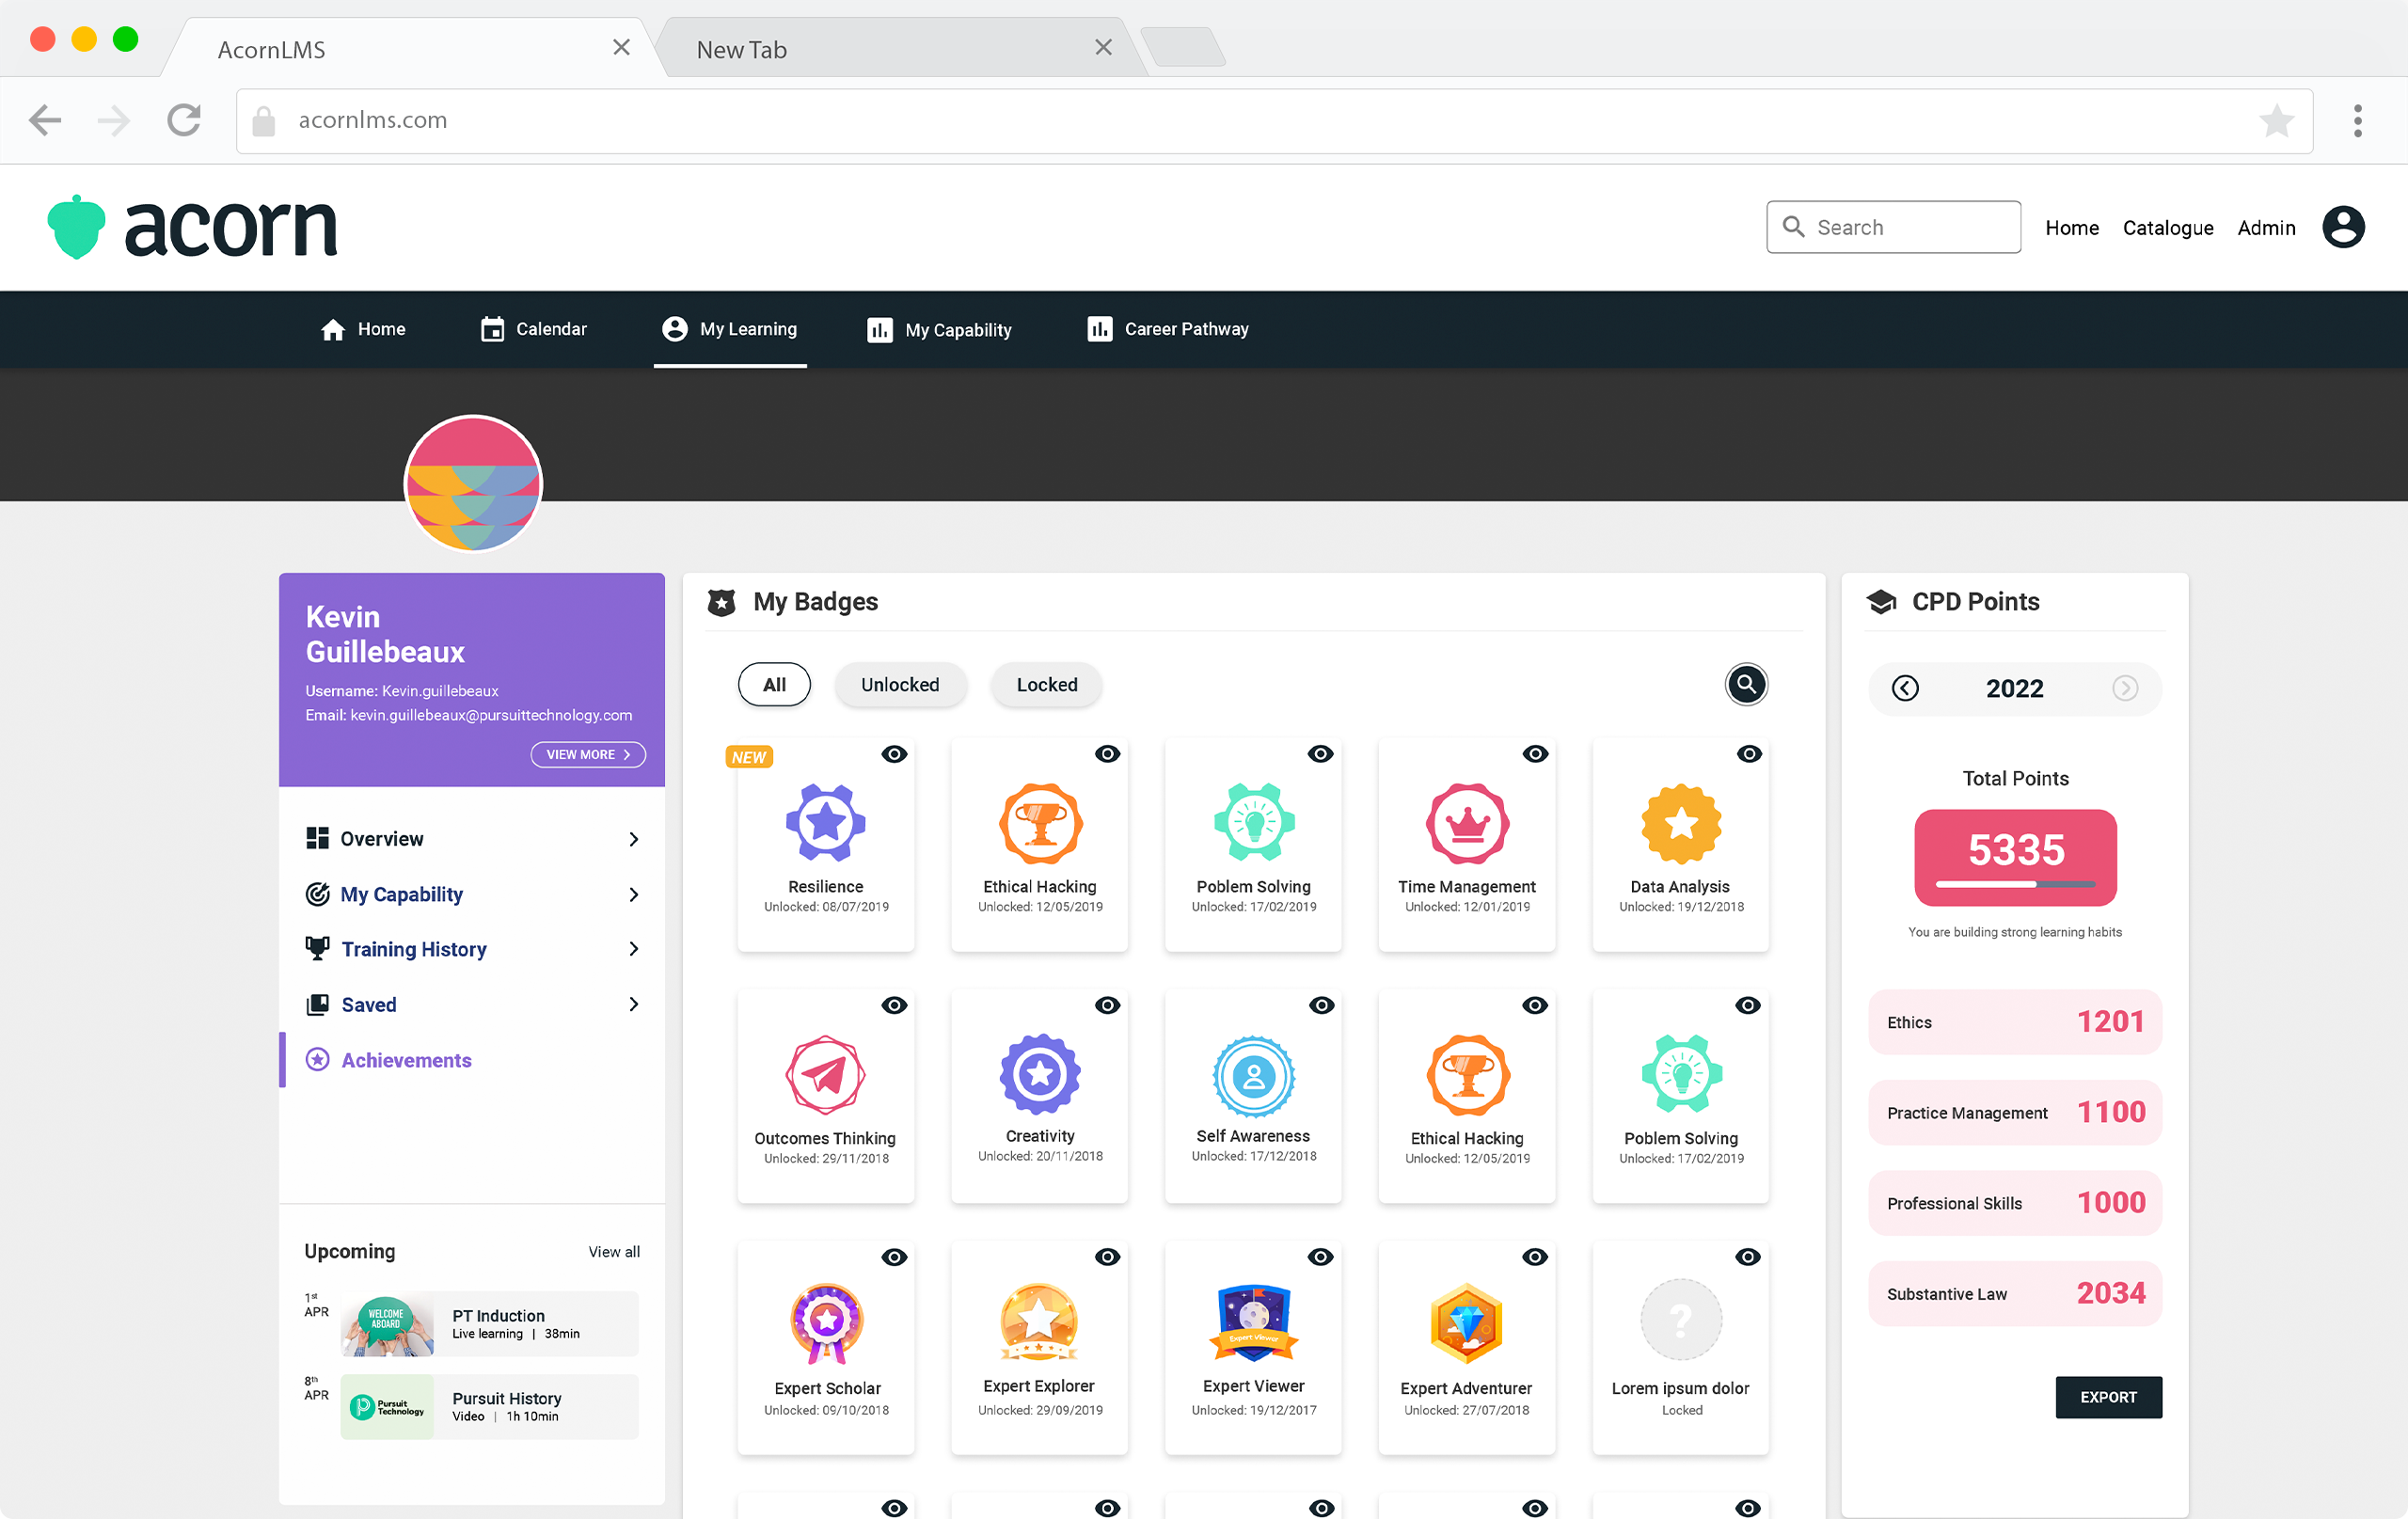Open the Admin menu
The height and width of the screenshot is (1519, 2408).
(x=2266, y=227)
